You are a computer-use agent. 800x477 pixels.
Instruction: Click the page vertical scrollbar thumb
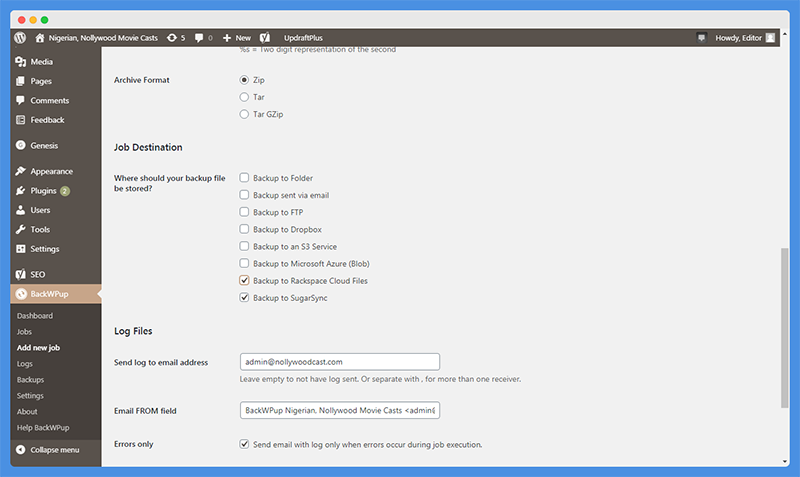[785, 328]
